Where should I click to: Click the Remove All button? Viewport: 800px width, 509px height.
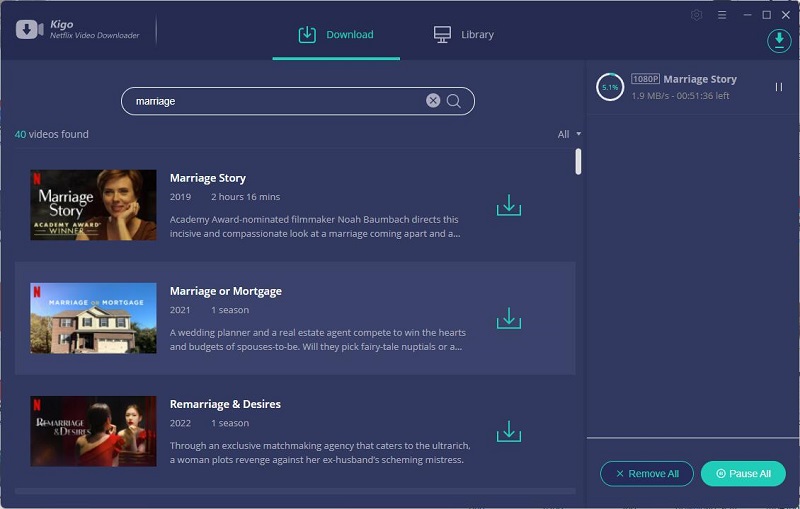click(x=647, y=474)
